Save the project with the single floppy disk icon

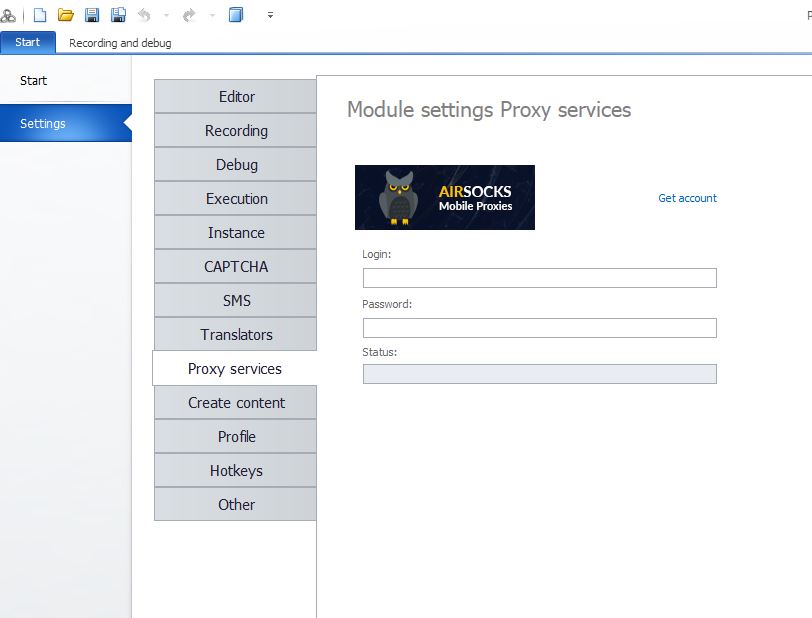92,15
